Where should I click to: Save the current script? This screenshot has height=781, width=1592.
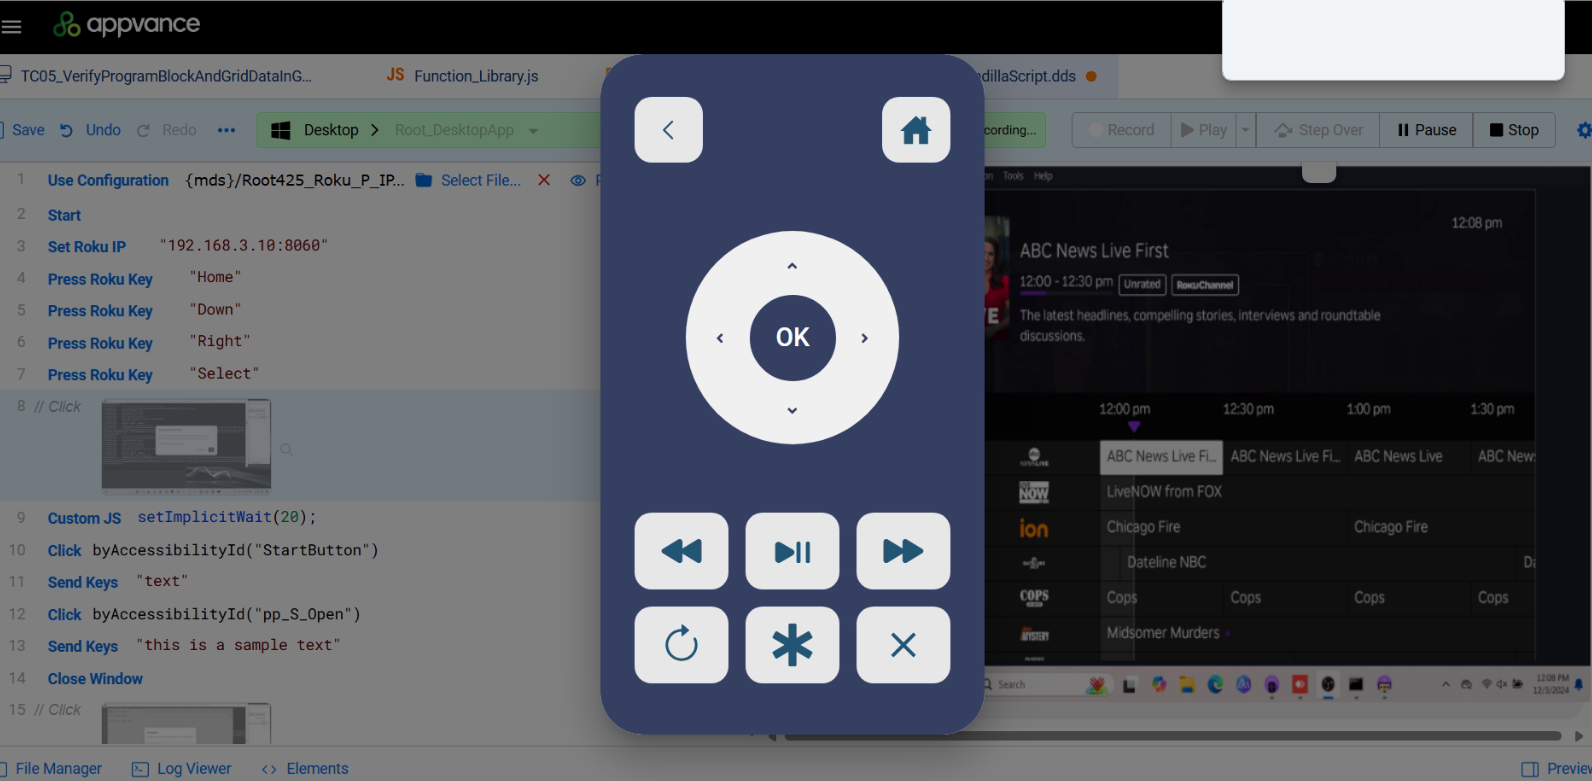(x=23, y=130)
